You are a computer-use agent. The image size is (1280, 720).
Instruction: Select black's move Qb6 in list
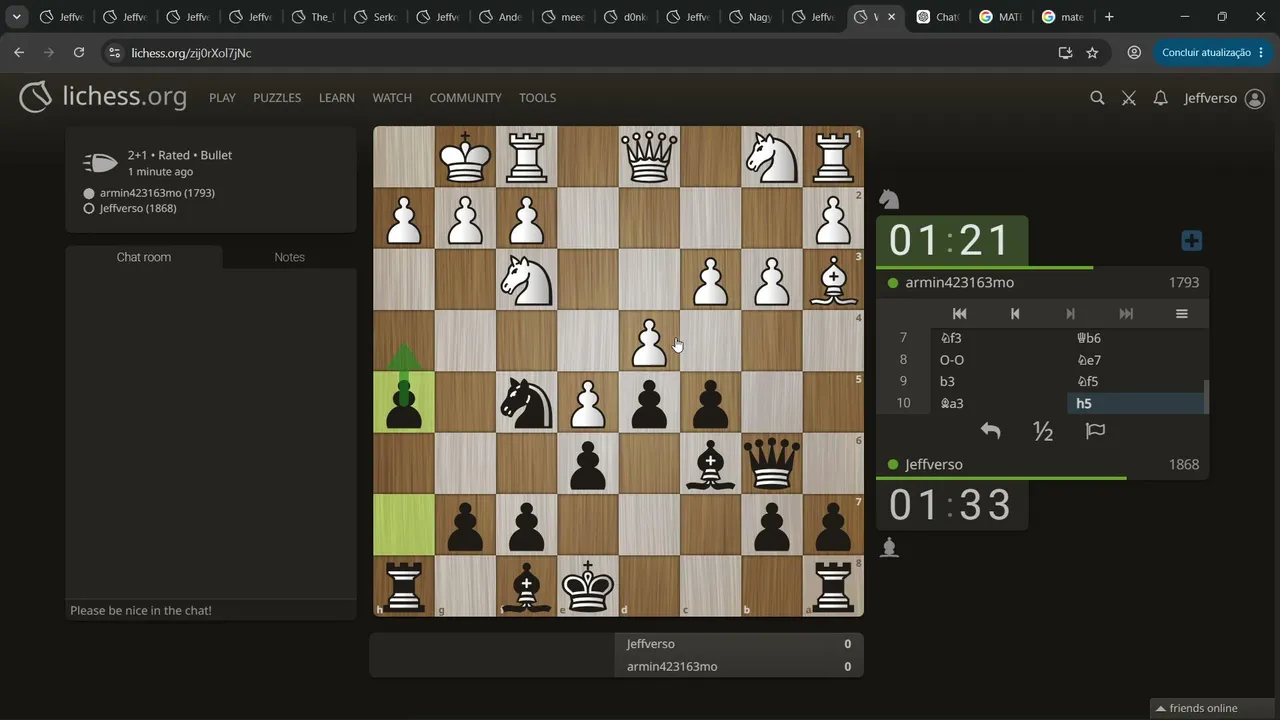point(1138,338)
